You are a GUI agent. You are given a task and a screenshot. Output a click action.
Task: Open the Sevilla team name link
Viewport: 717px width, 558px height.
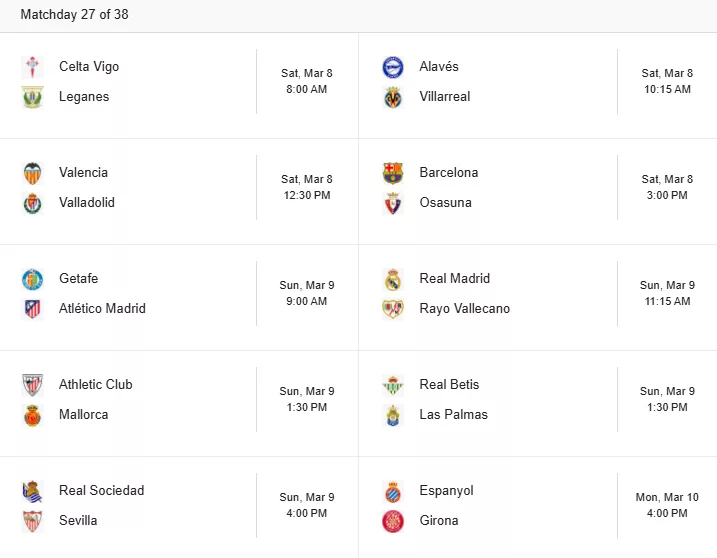(x=78, y=520)
